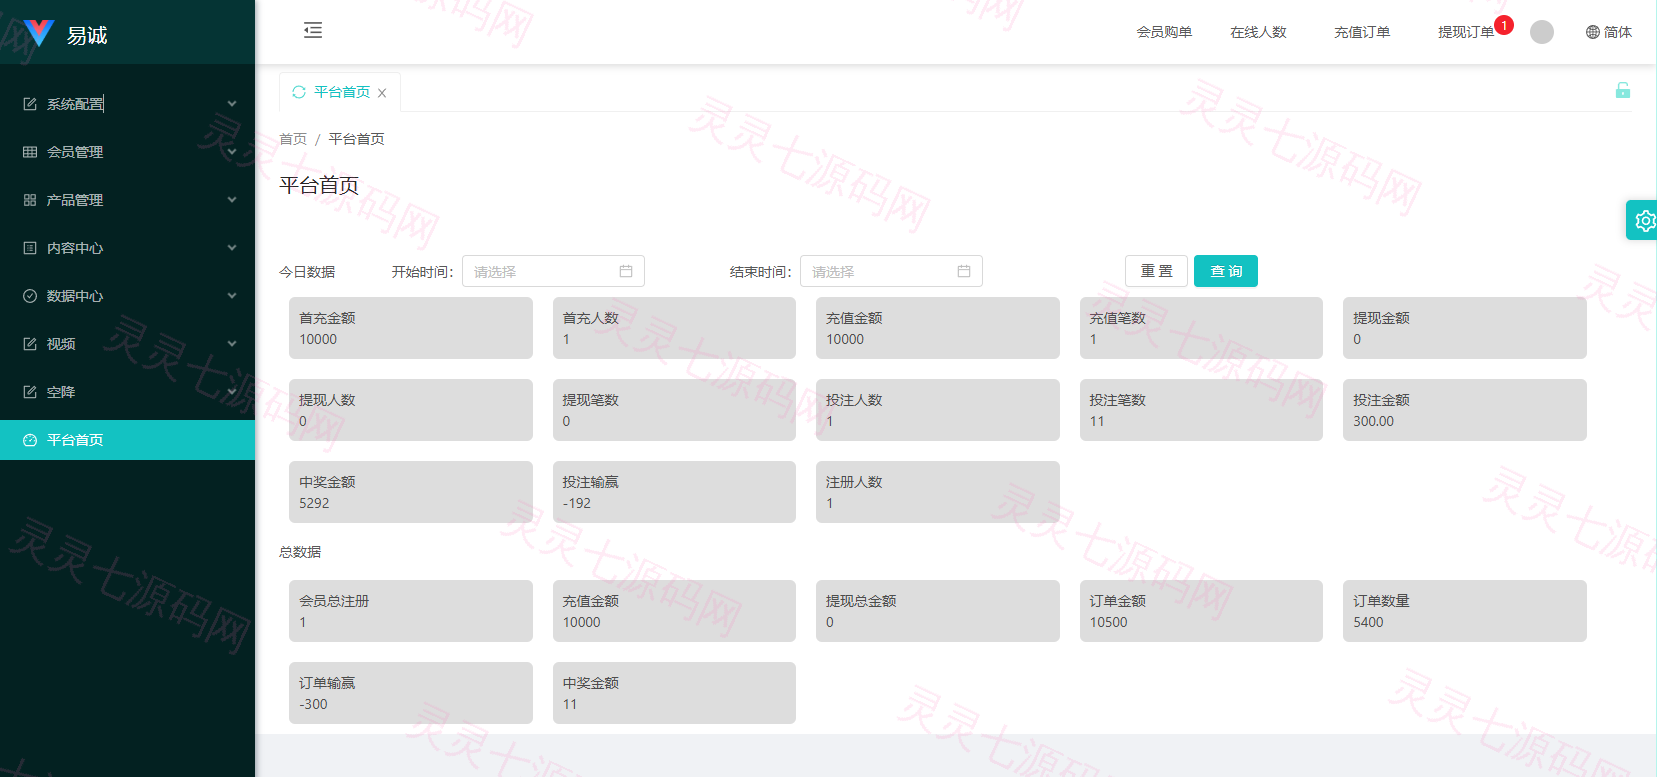
Task: Switch language via 简体 label
Action: pyautogui.click(x=1618, y=32)
